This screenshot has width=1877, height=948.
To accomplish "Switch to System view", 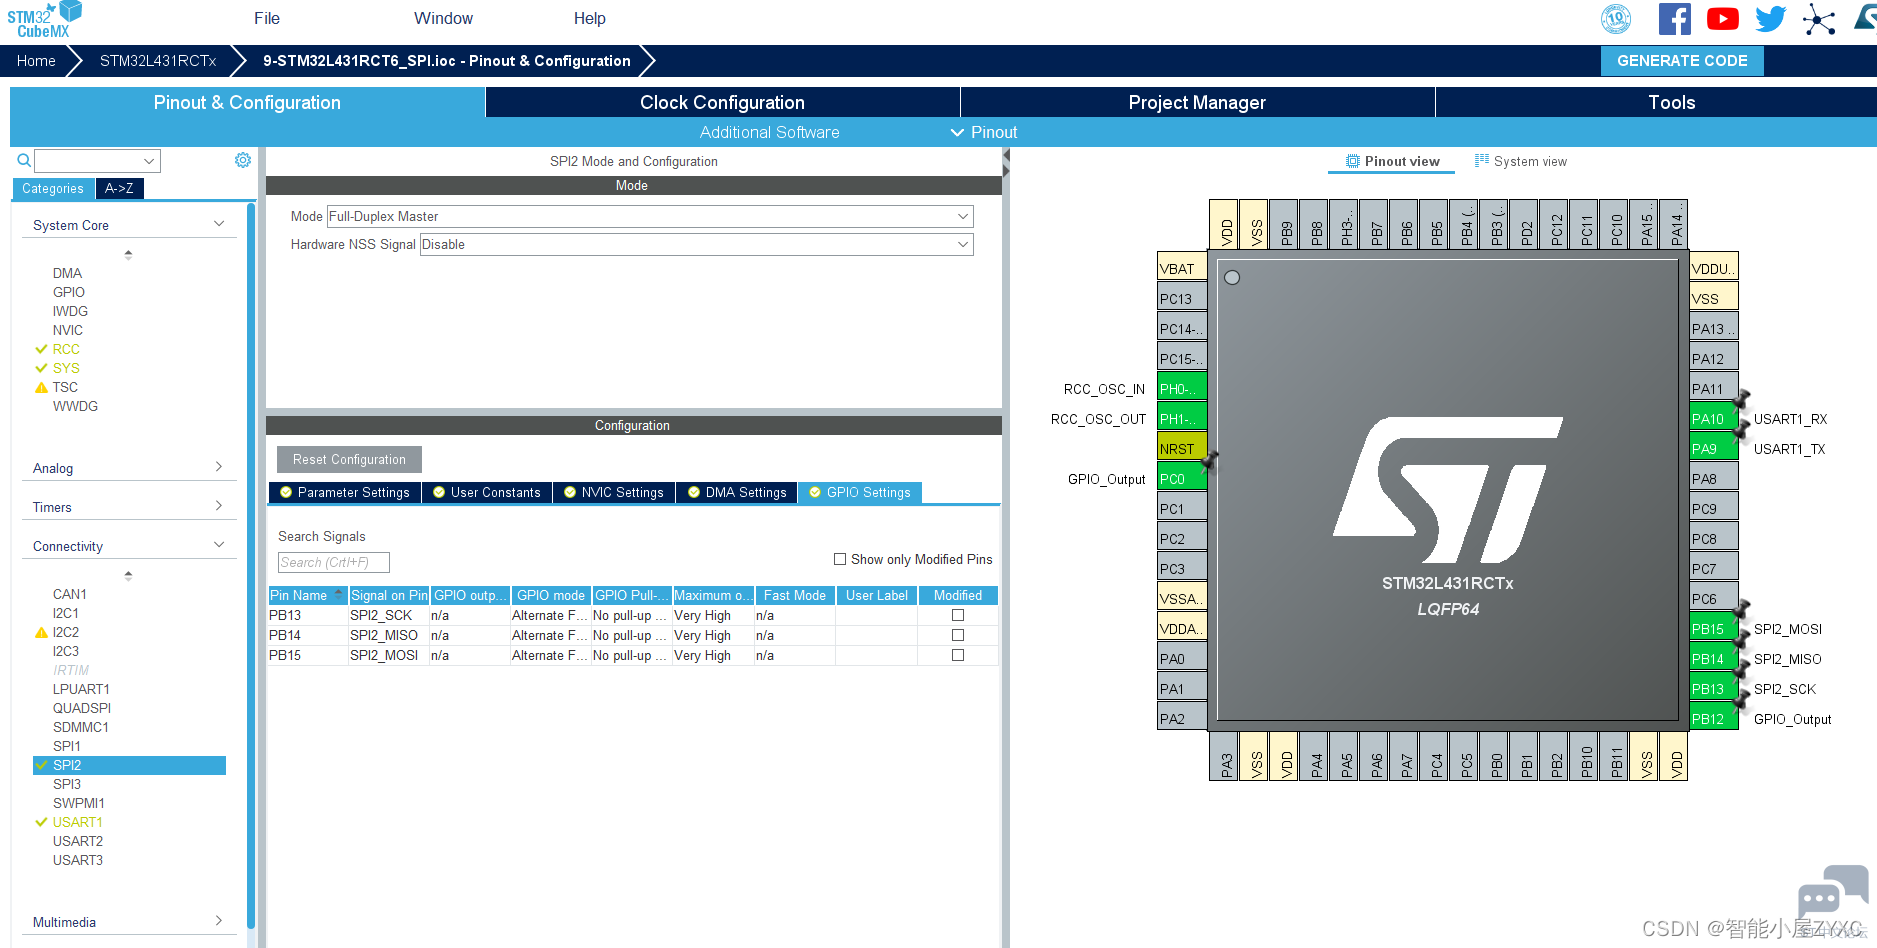I will pyautogui.click(x=1521, y=161).
